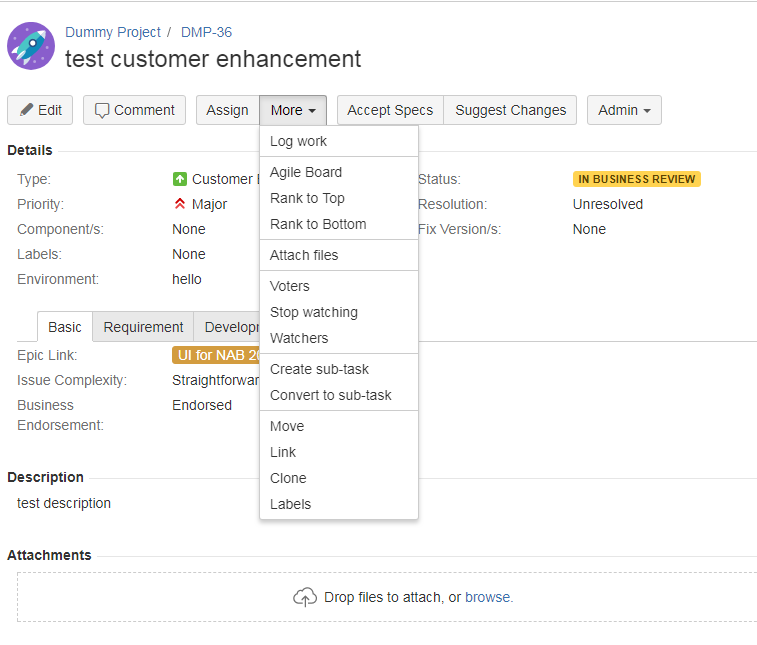
Task: Open the Admin dropdown menu
Action: tap(624, 110)
